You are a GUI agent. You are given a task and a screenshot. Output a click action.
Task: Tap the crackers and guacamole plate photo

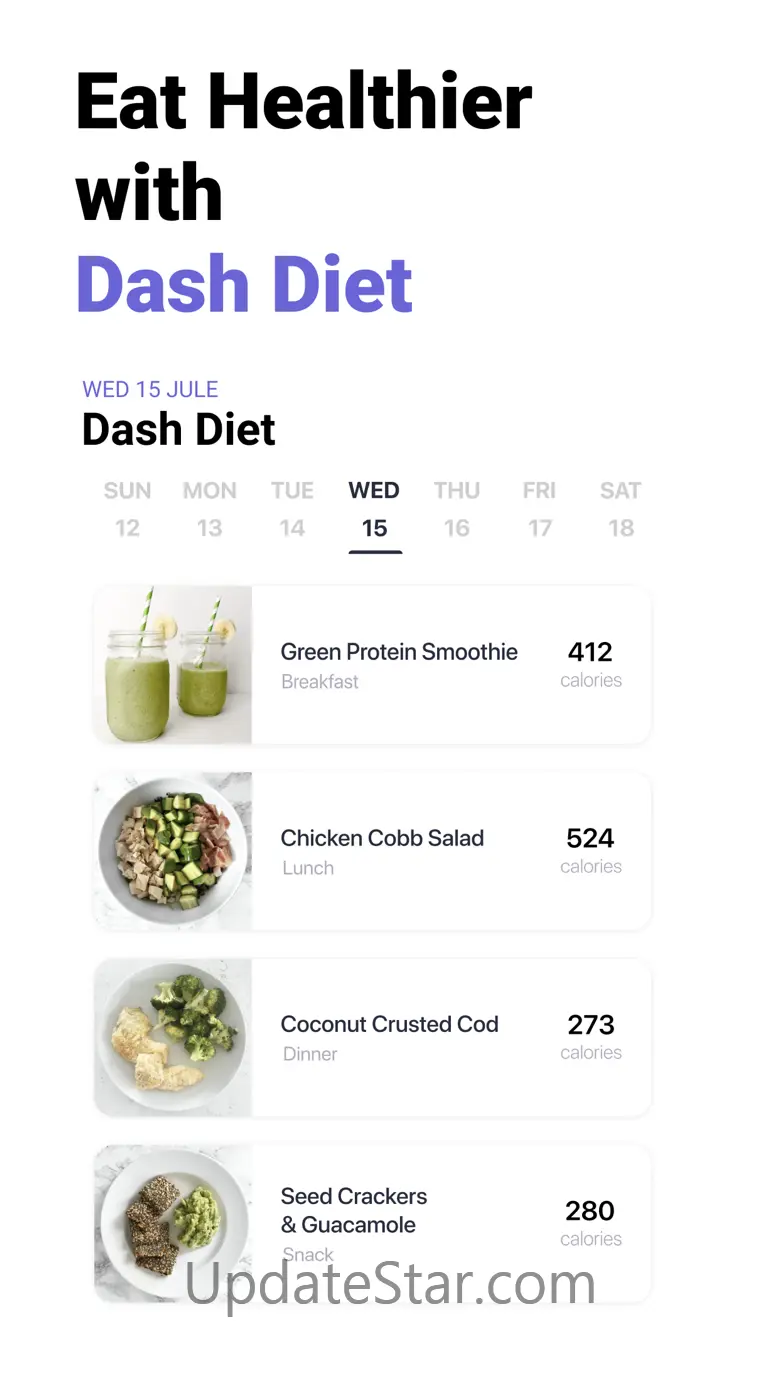pyautogui.click(x=173, y=1223)
